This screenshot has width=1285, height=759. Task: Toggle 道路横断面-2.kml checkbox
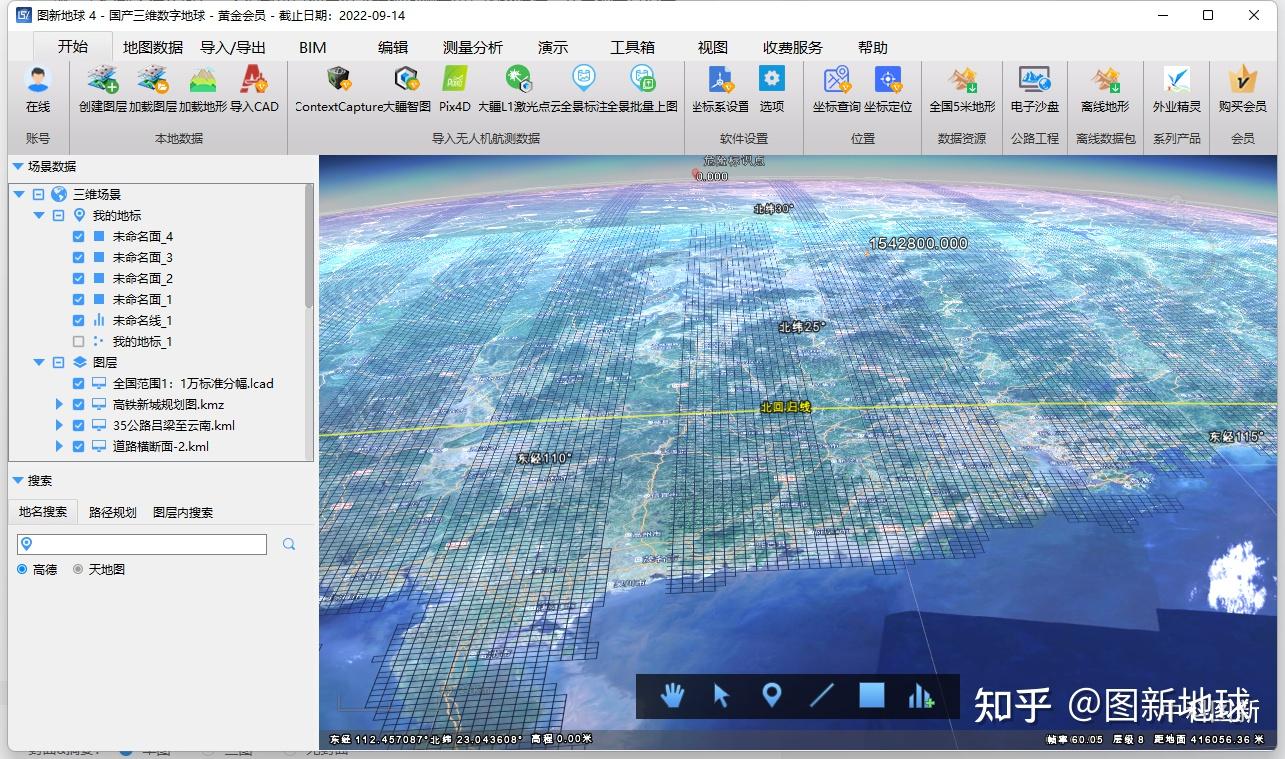click(x=79, y=446)
